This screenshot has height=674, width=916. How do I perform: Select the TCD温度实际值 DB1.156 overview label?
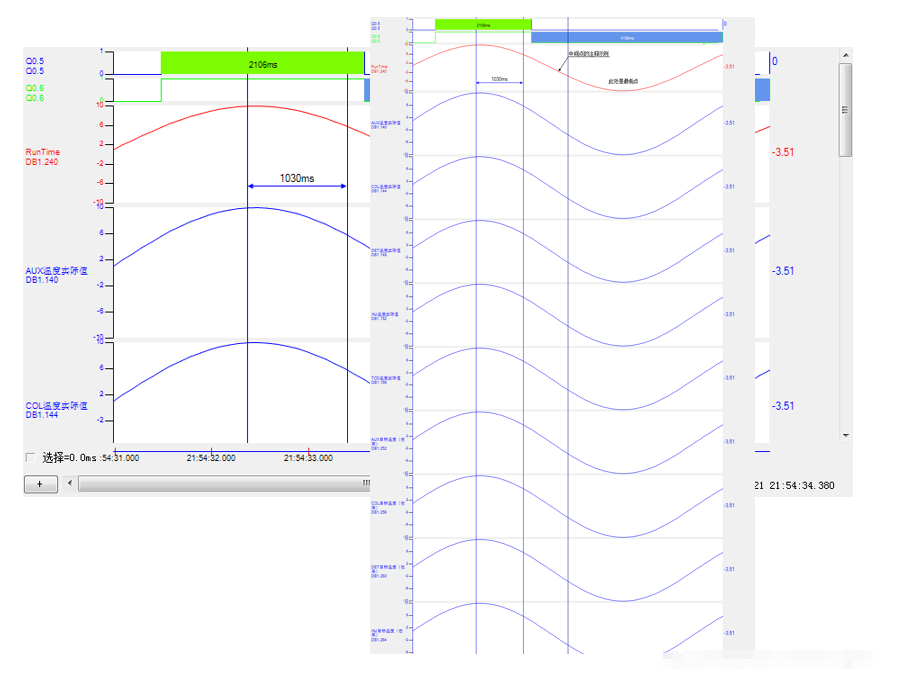(x=386, y=380)
